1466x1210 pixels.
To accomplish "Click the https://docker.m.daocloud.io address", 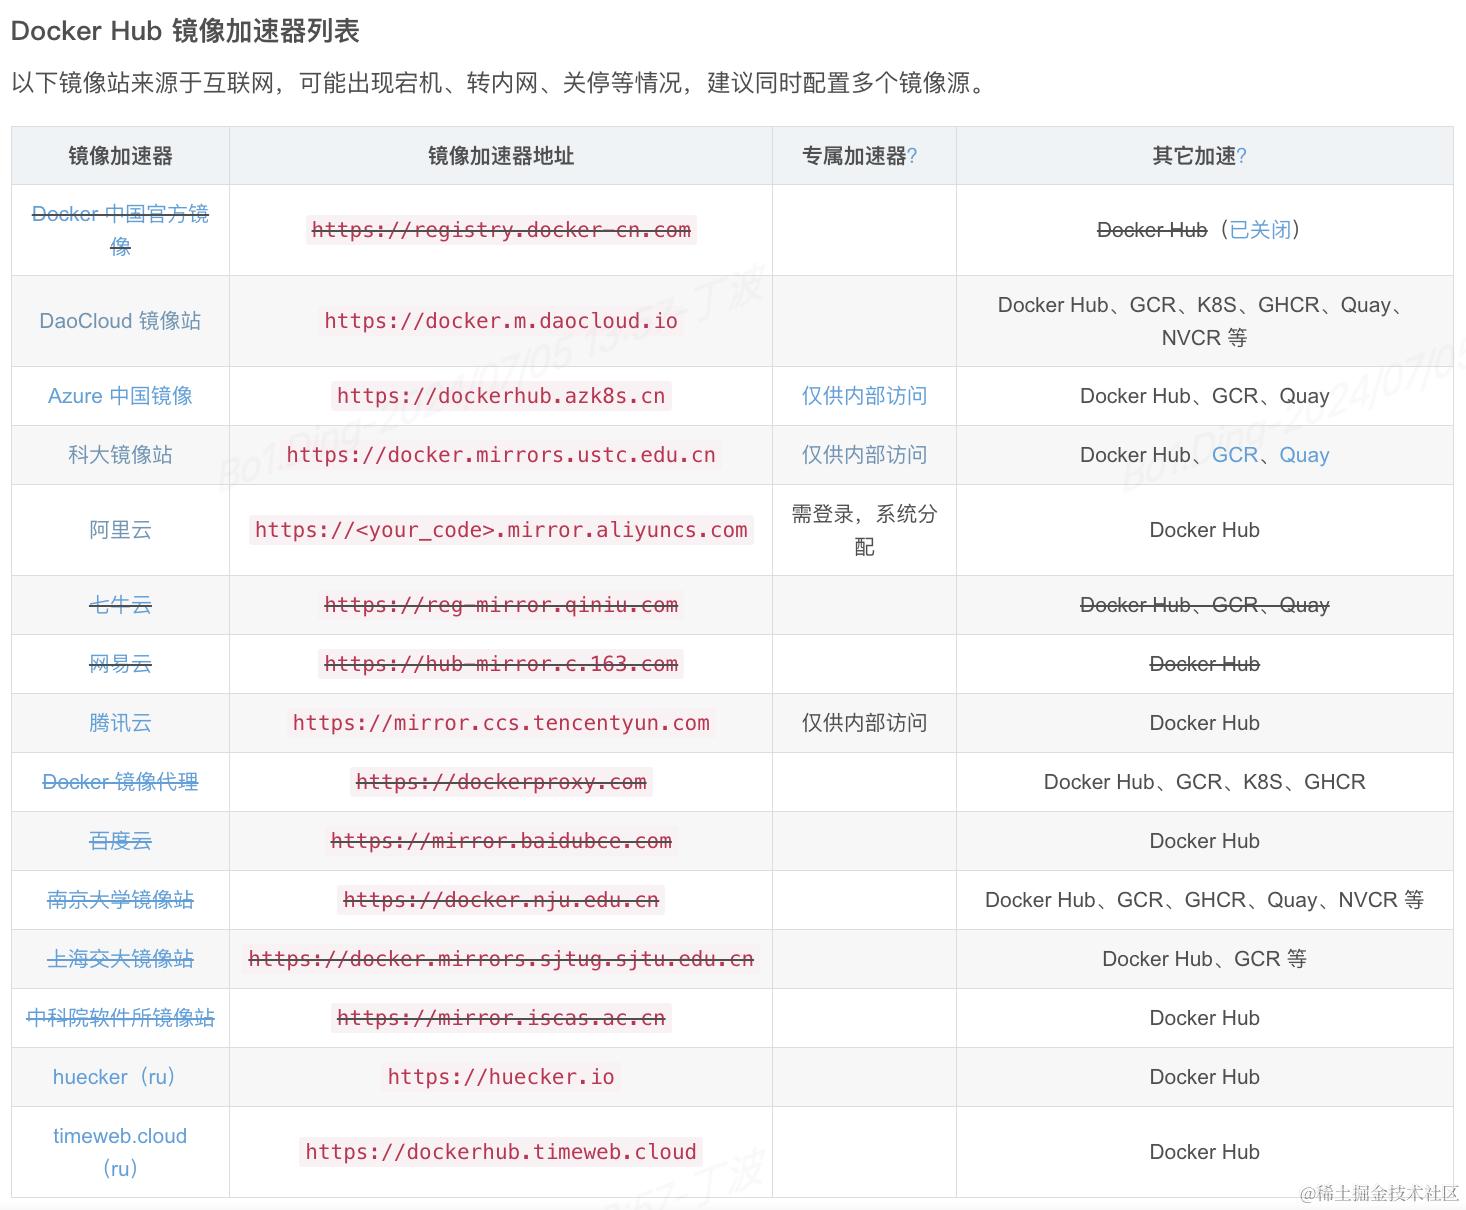I will tap(501, 321).
